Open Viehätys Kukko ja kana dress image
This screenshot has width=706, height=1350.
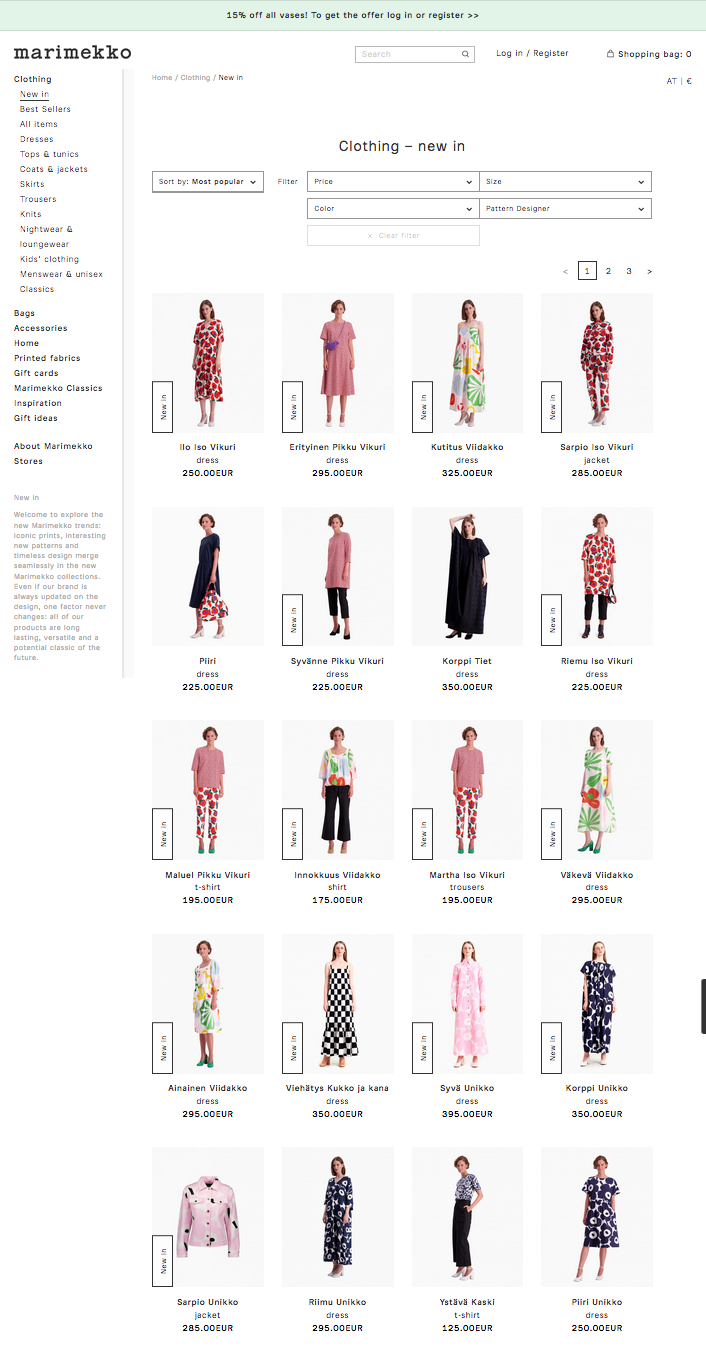point(337,1004)
